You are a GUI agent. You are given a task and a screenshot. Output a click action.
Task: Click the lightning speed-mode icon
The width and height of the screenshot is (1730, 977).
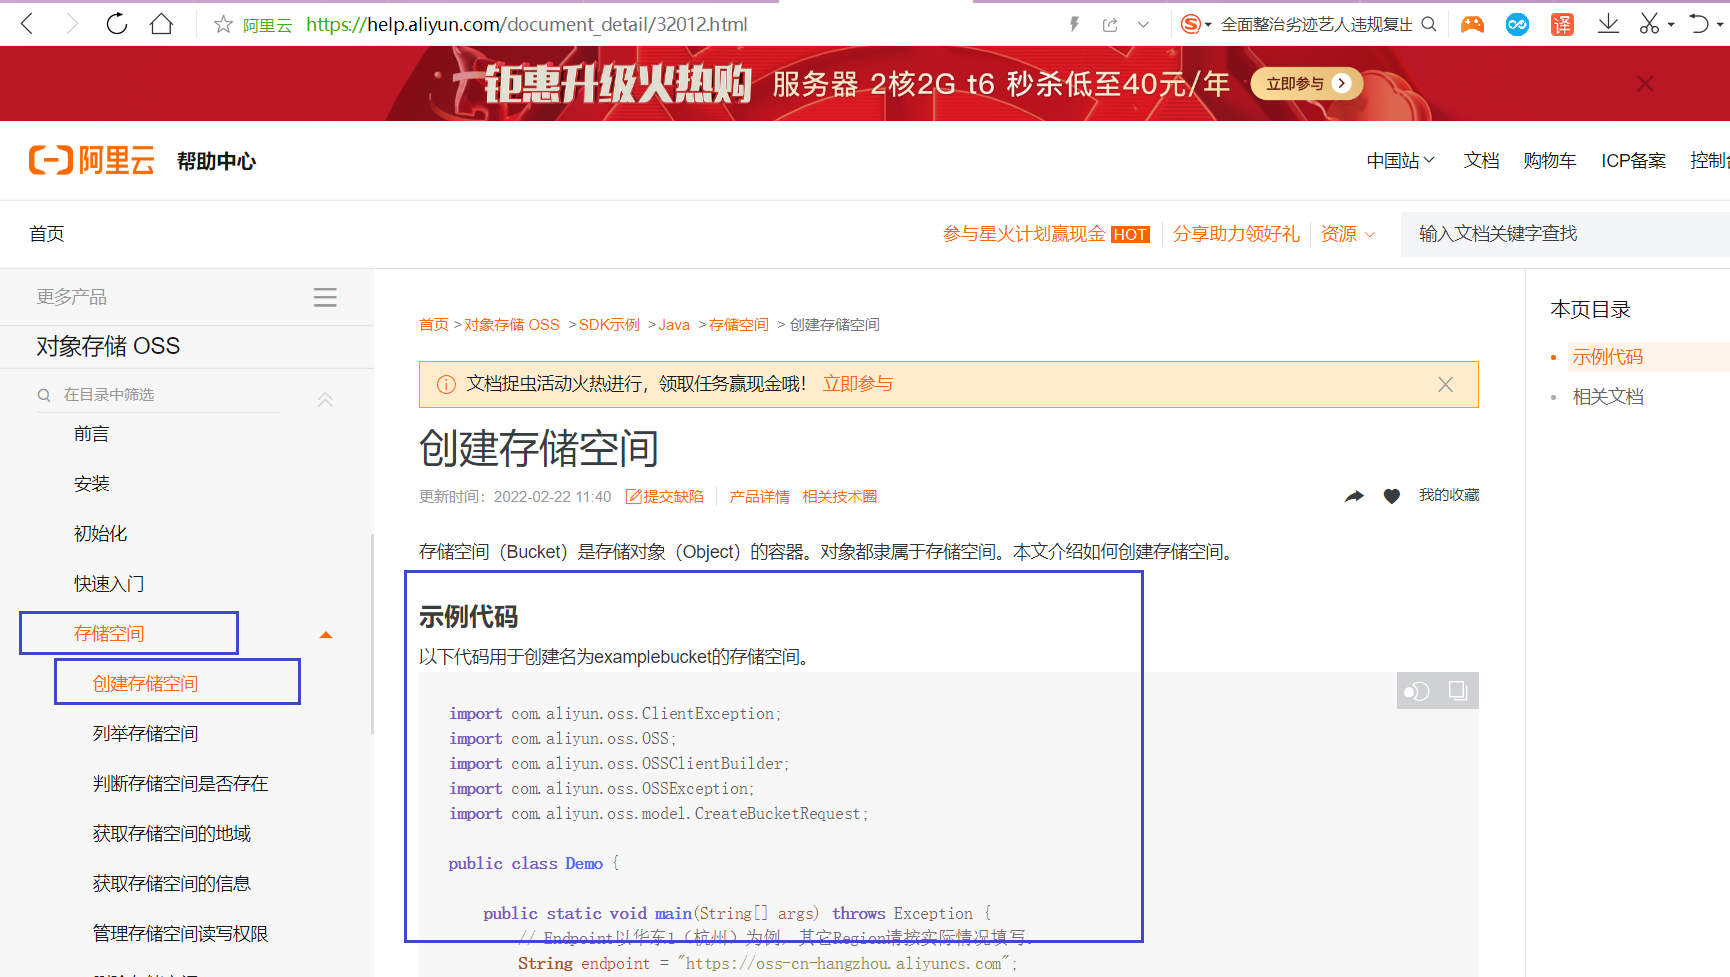coord(1075,24)
